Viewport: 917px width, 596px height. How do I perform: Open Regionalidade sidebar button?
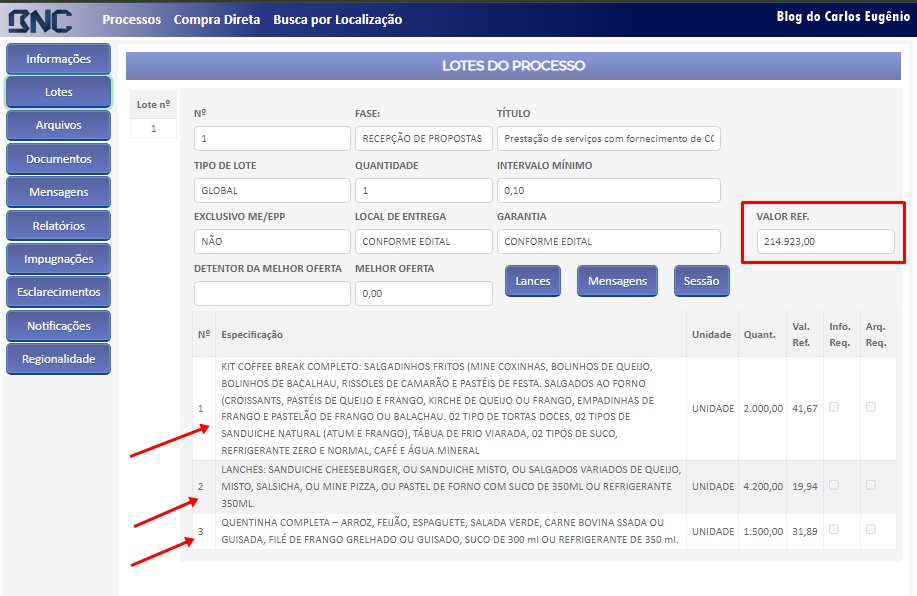pos(58,359)
